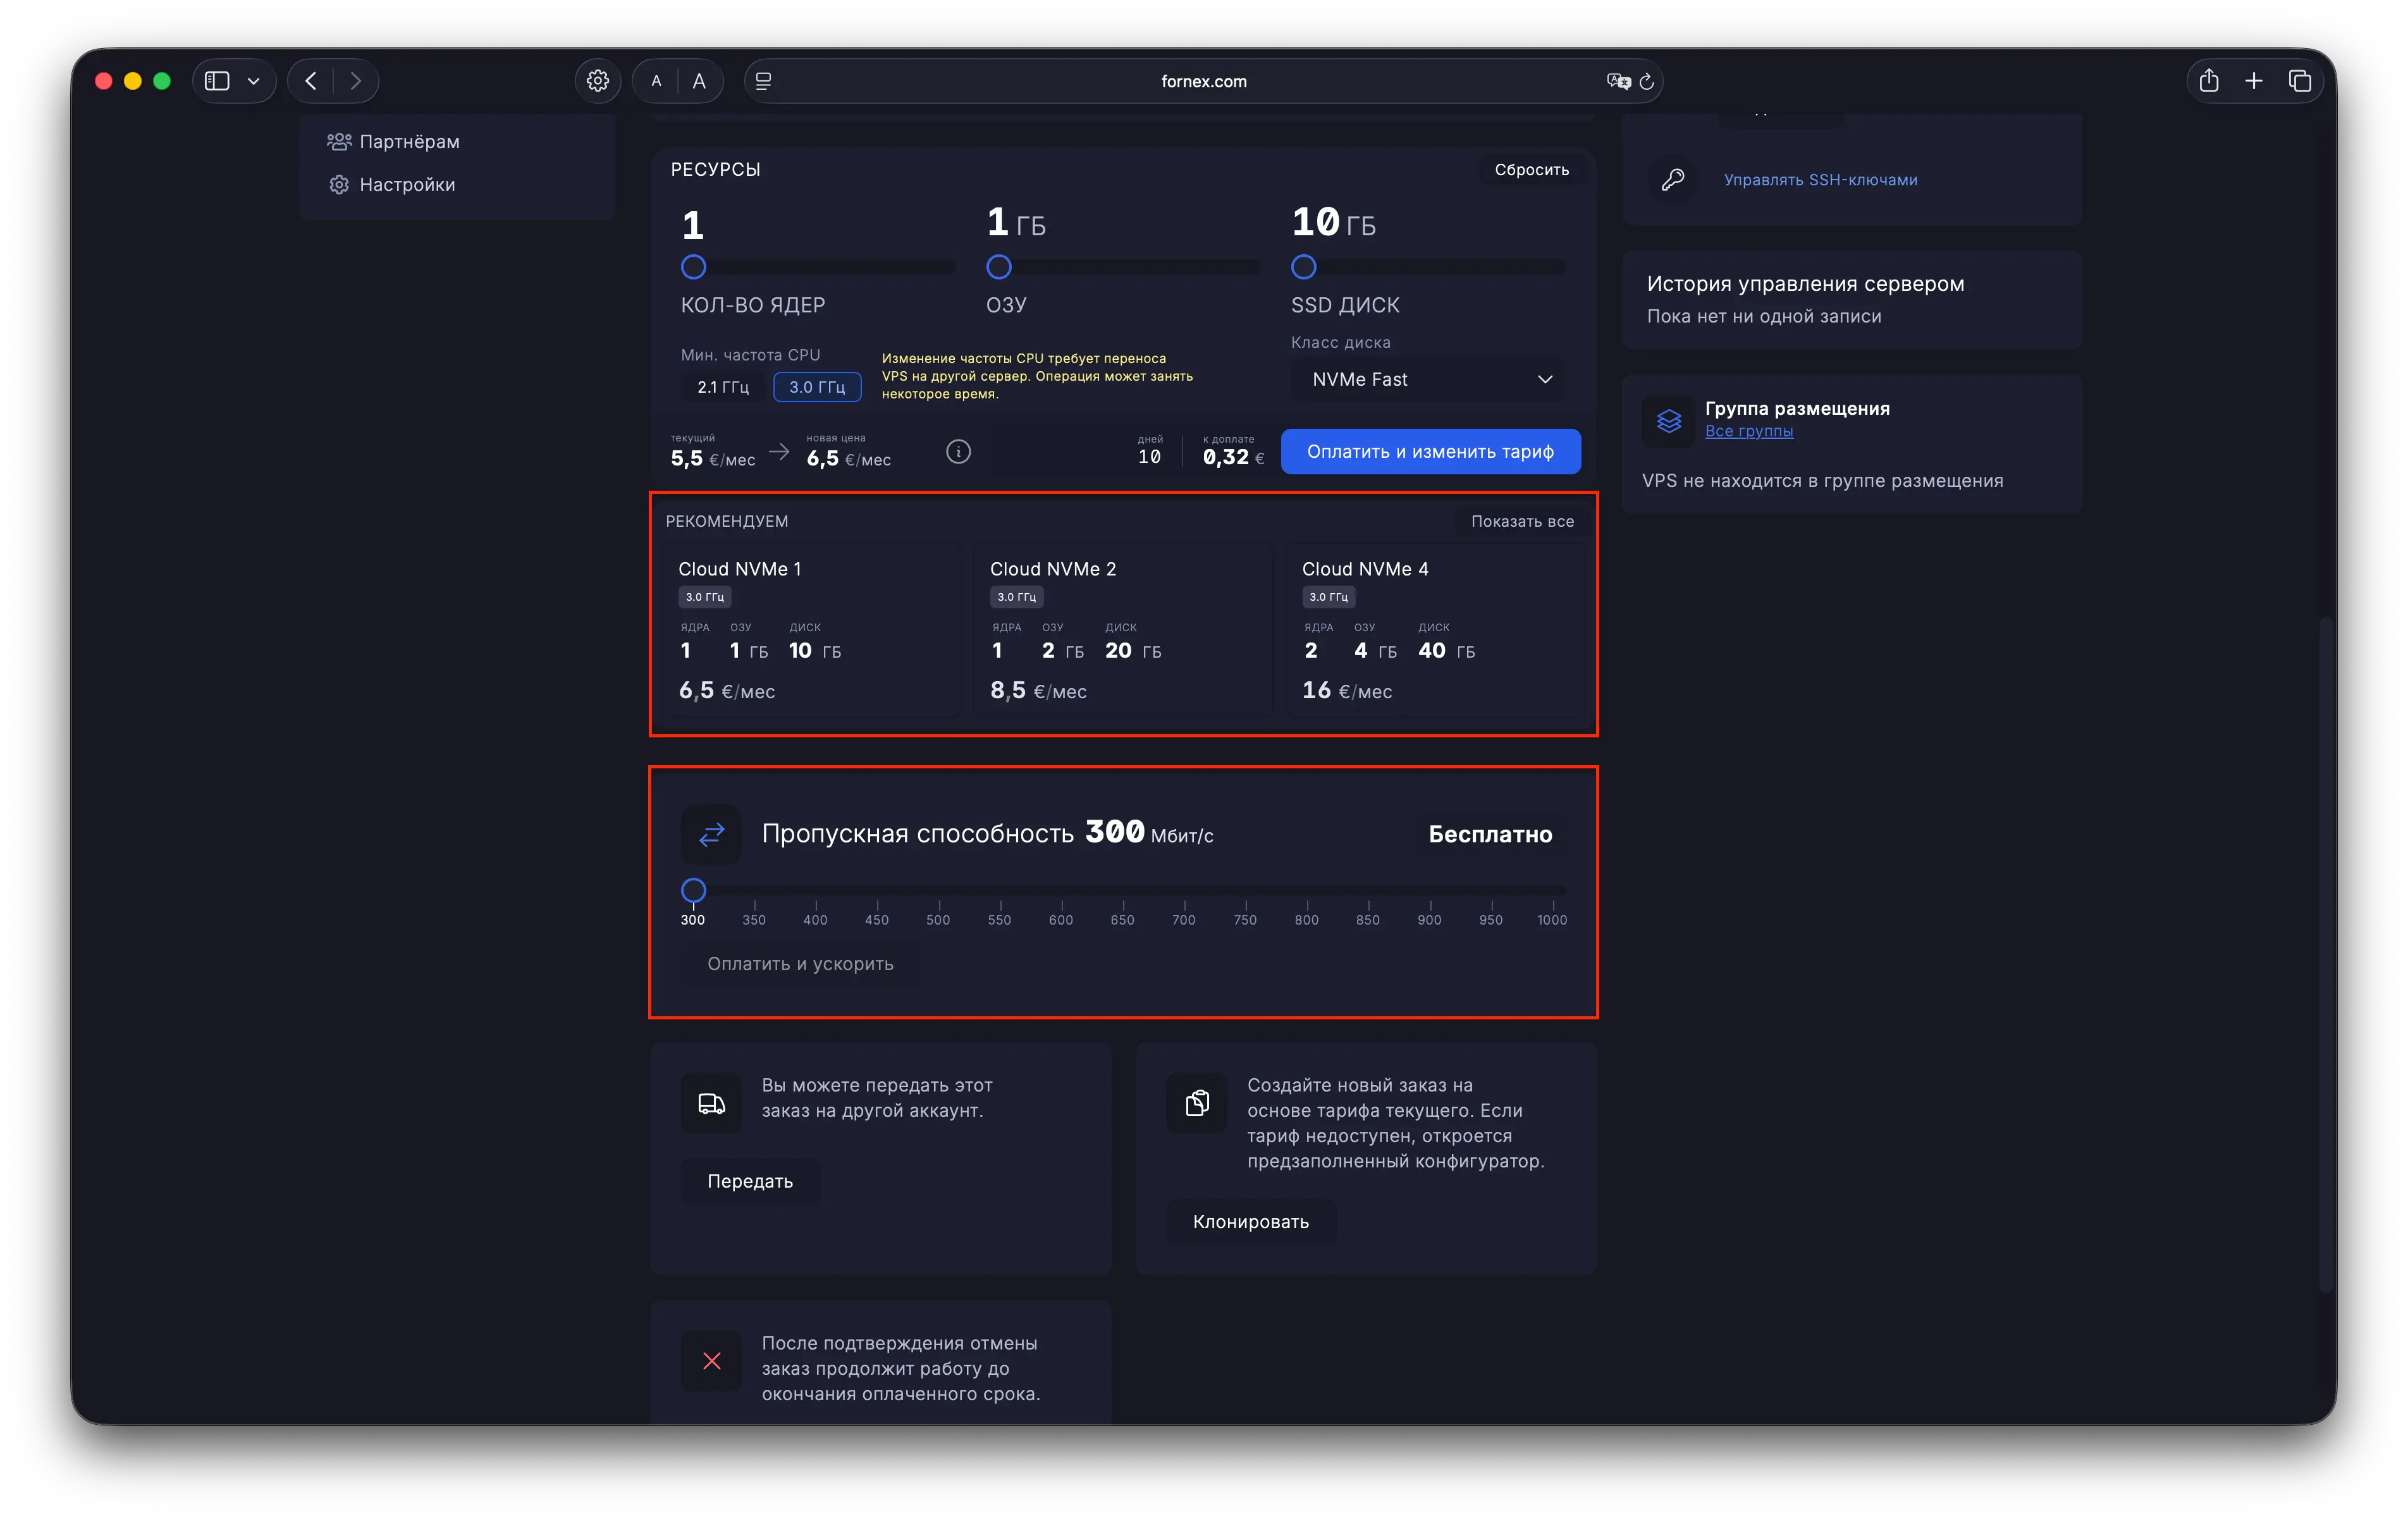This screenshot has width=2408, height=1519.
Task: Show tab overview icon
Action: pyautogui.click(x=2300, y=81)
